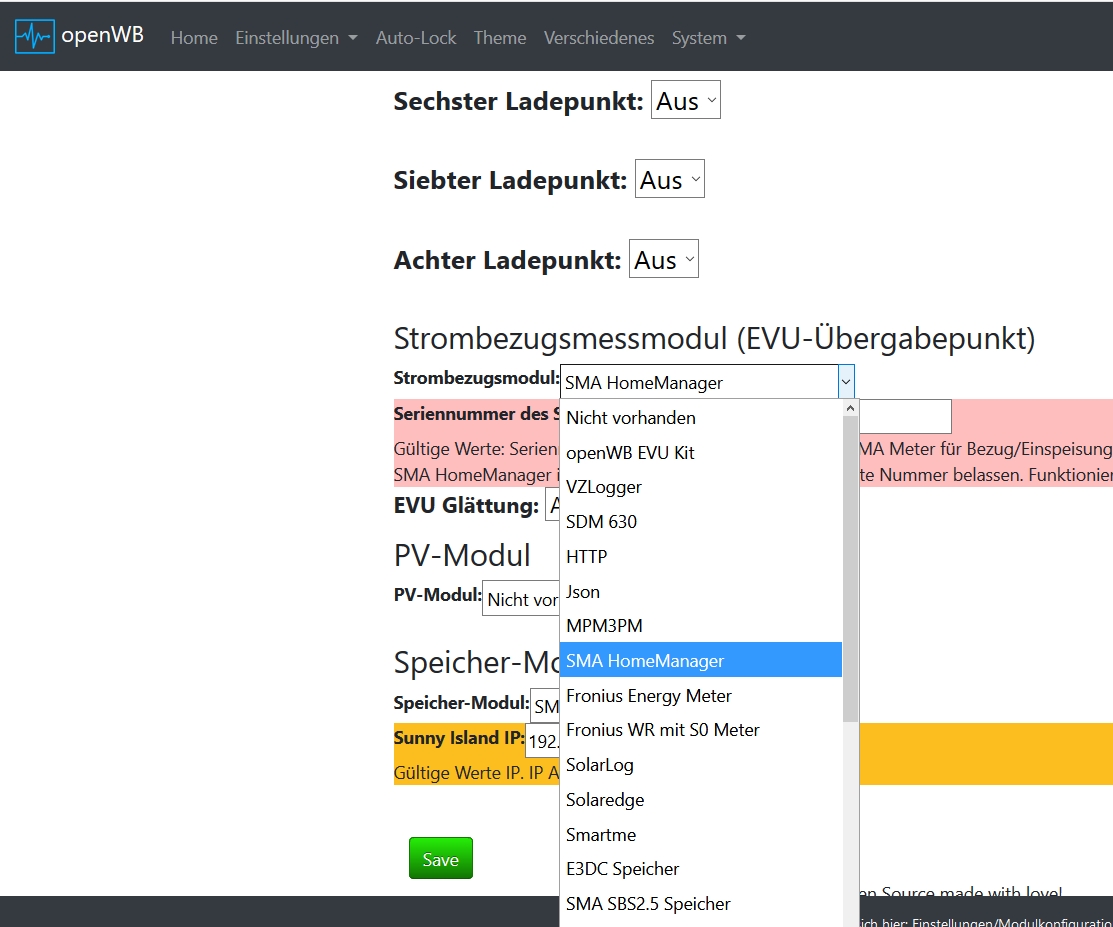The width and height of the screenshot is (1113, 927).
Task: Choose 'SDM 630' from the list
Action: (701, 522)
